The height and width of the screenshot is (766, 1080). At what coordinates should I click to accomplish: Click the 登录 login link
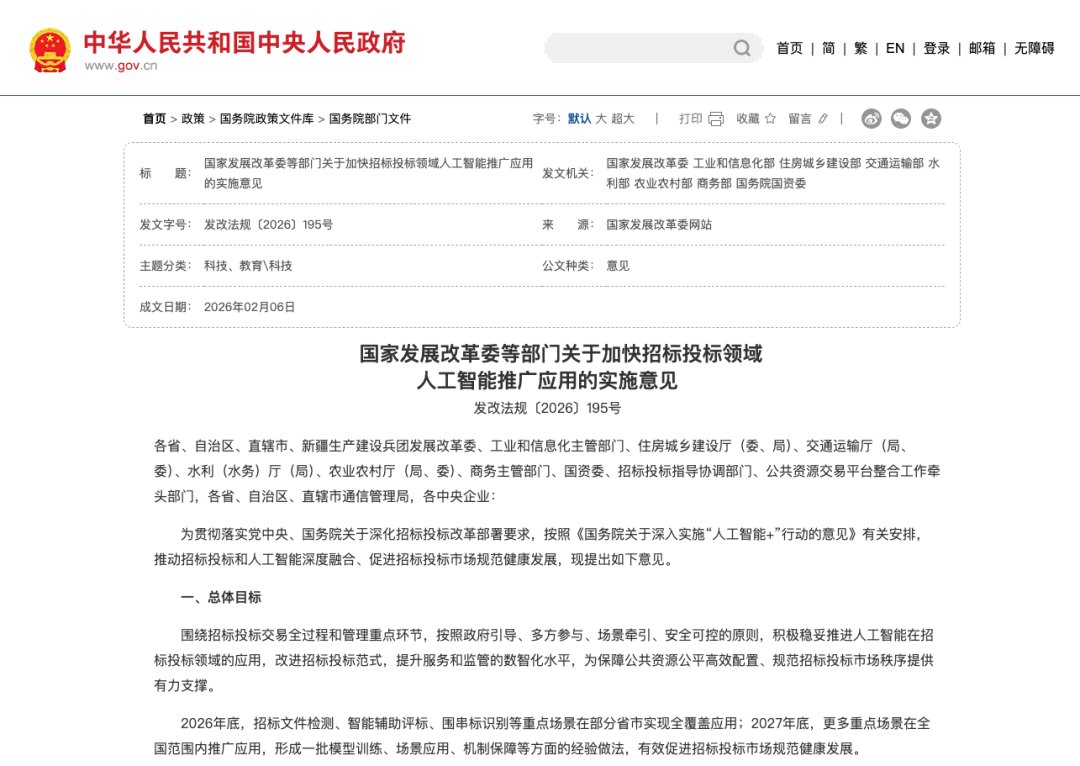(x=937, y=48)
